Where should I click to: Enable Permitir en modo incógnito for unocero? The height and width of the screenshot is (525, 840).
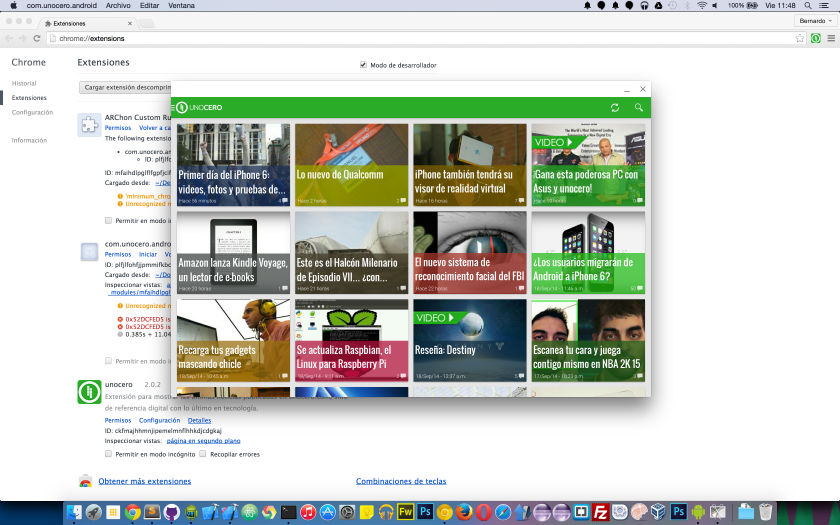click(109, 454)
